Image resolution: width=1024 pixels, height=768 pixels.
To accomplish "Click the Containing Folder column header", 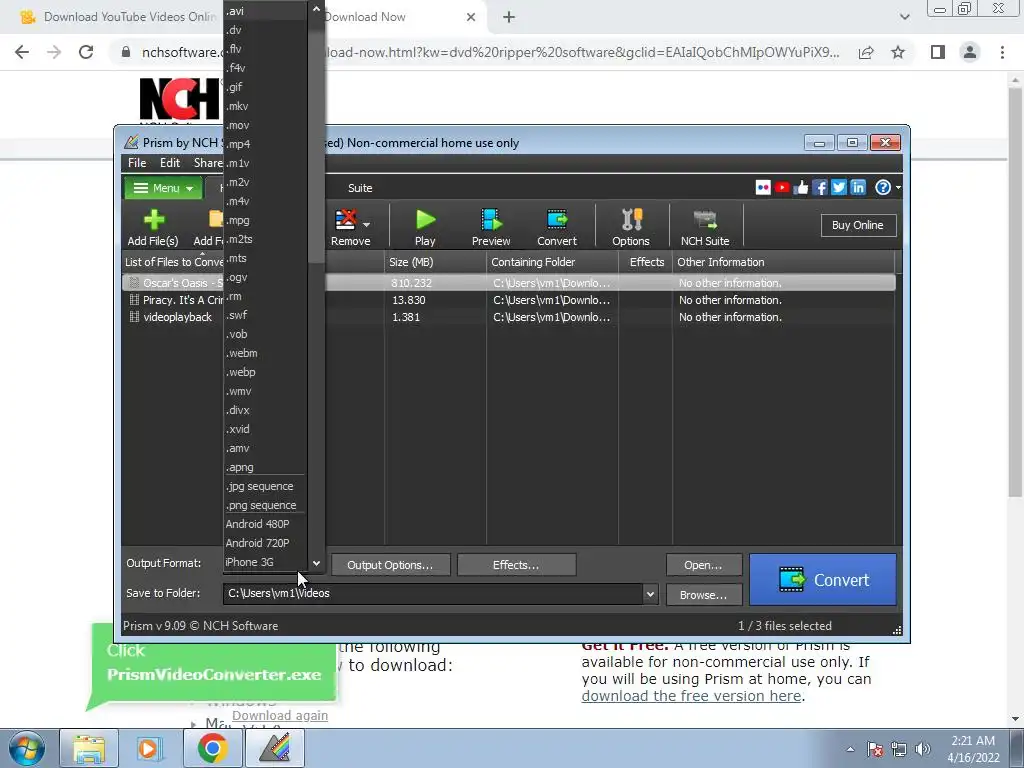I will (552, 263).
